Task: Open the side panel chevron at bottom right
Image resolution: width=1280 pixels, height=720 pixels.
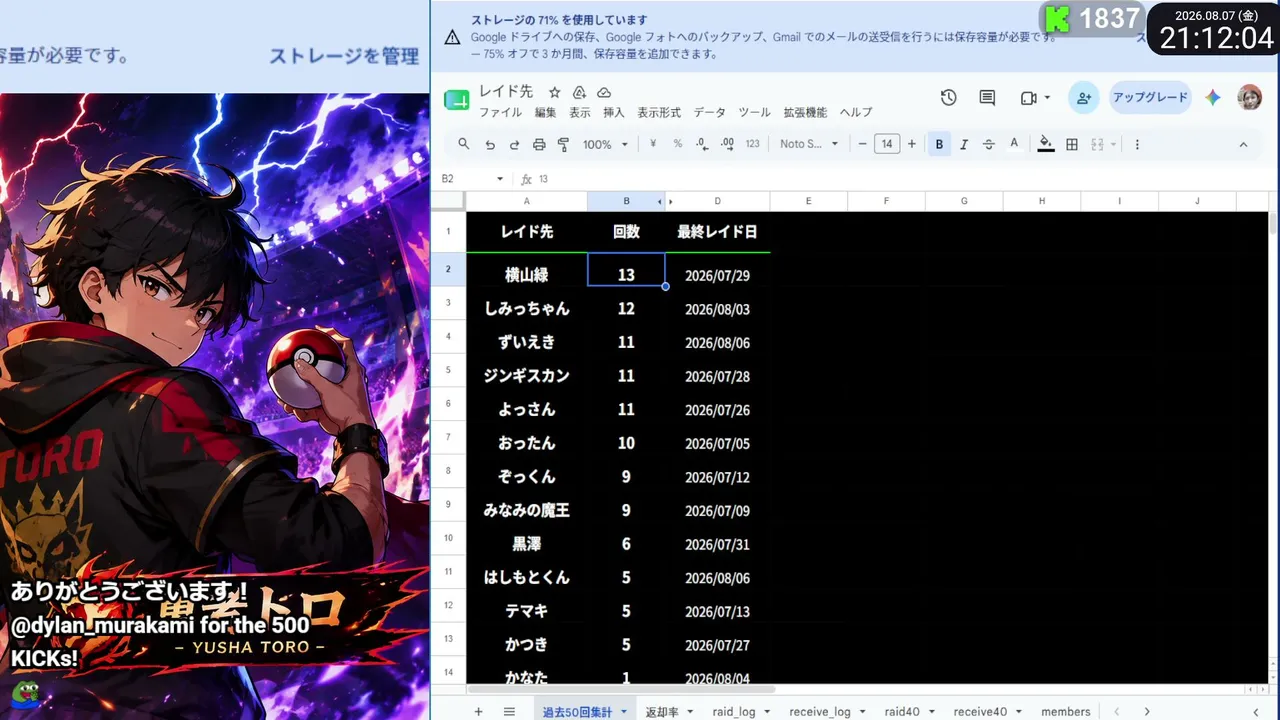Action: coord(1255,711)
